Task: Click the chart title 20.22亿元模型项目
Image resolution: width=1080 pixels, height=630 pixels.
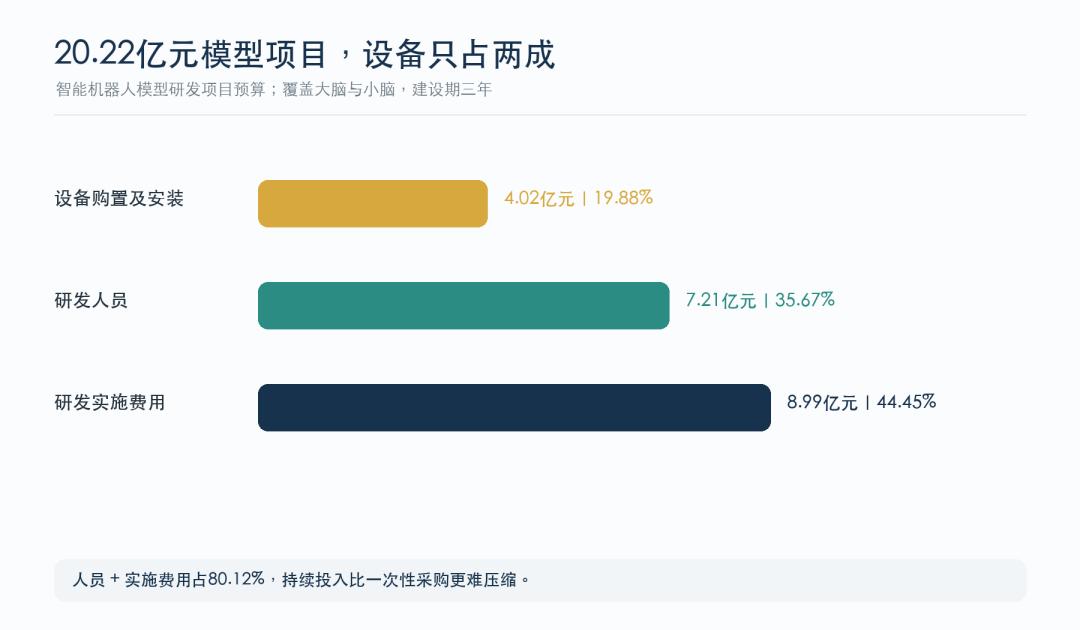Action: (x=190, y=54)
